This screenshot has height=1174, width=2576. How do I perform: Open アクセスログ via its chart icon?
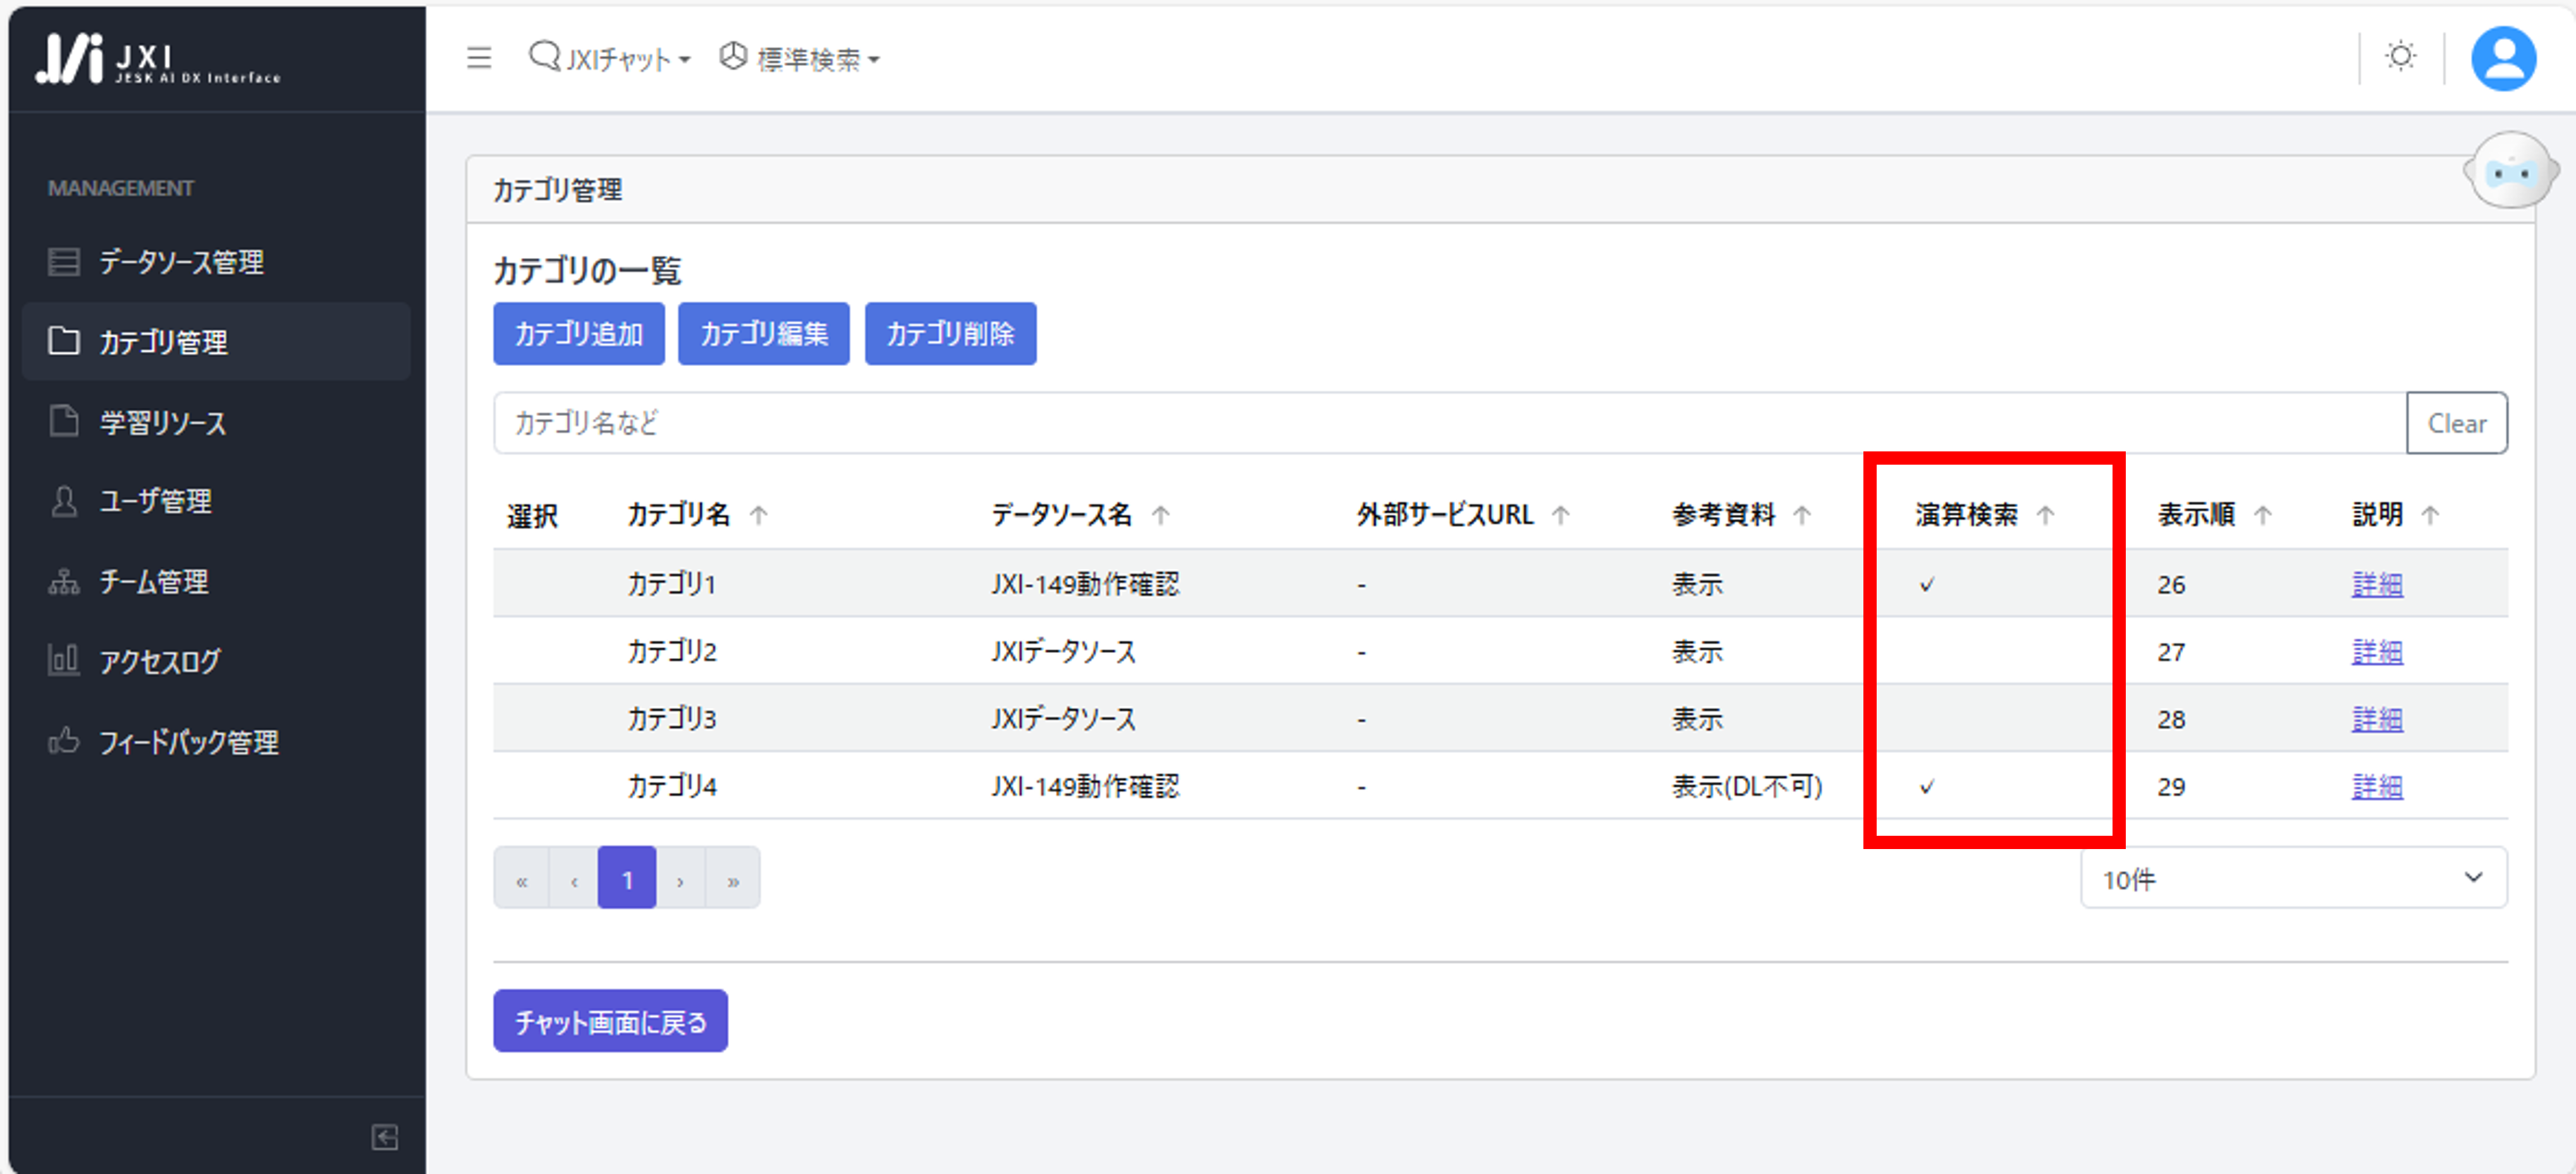64,660
